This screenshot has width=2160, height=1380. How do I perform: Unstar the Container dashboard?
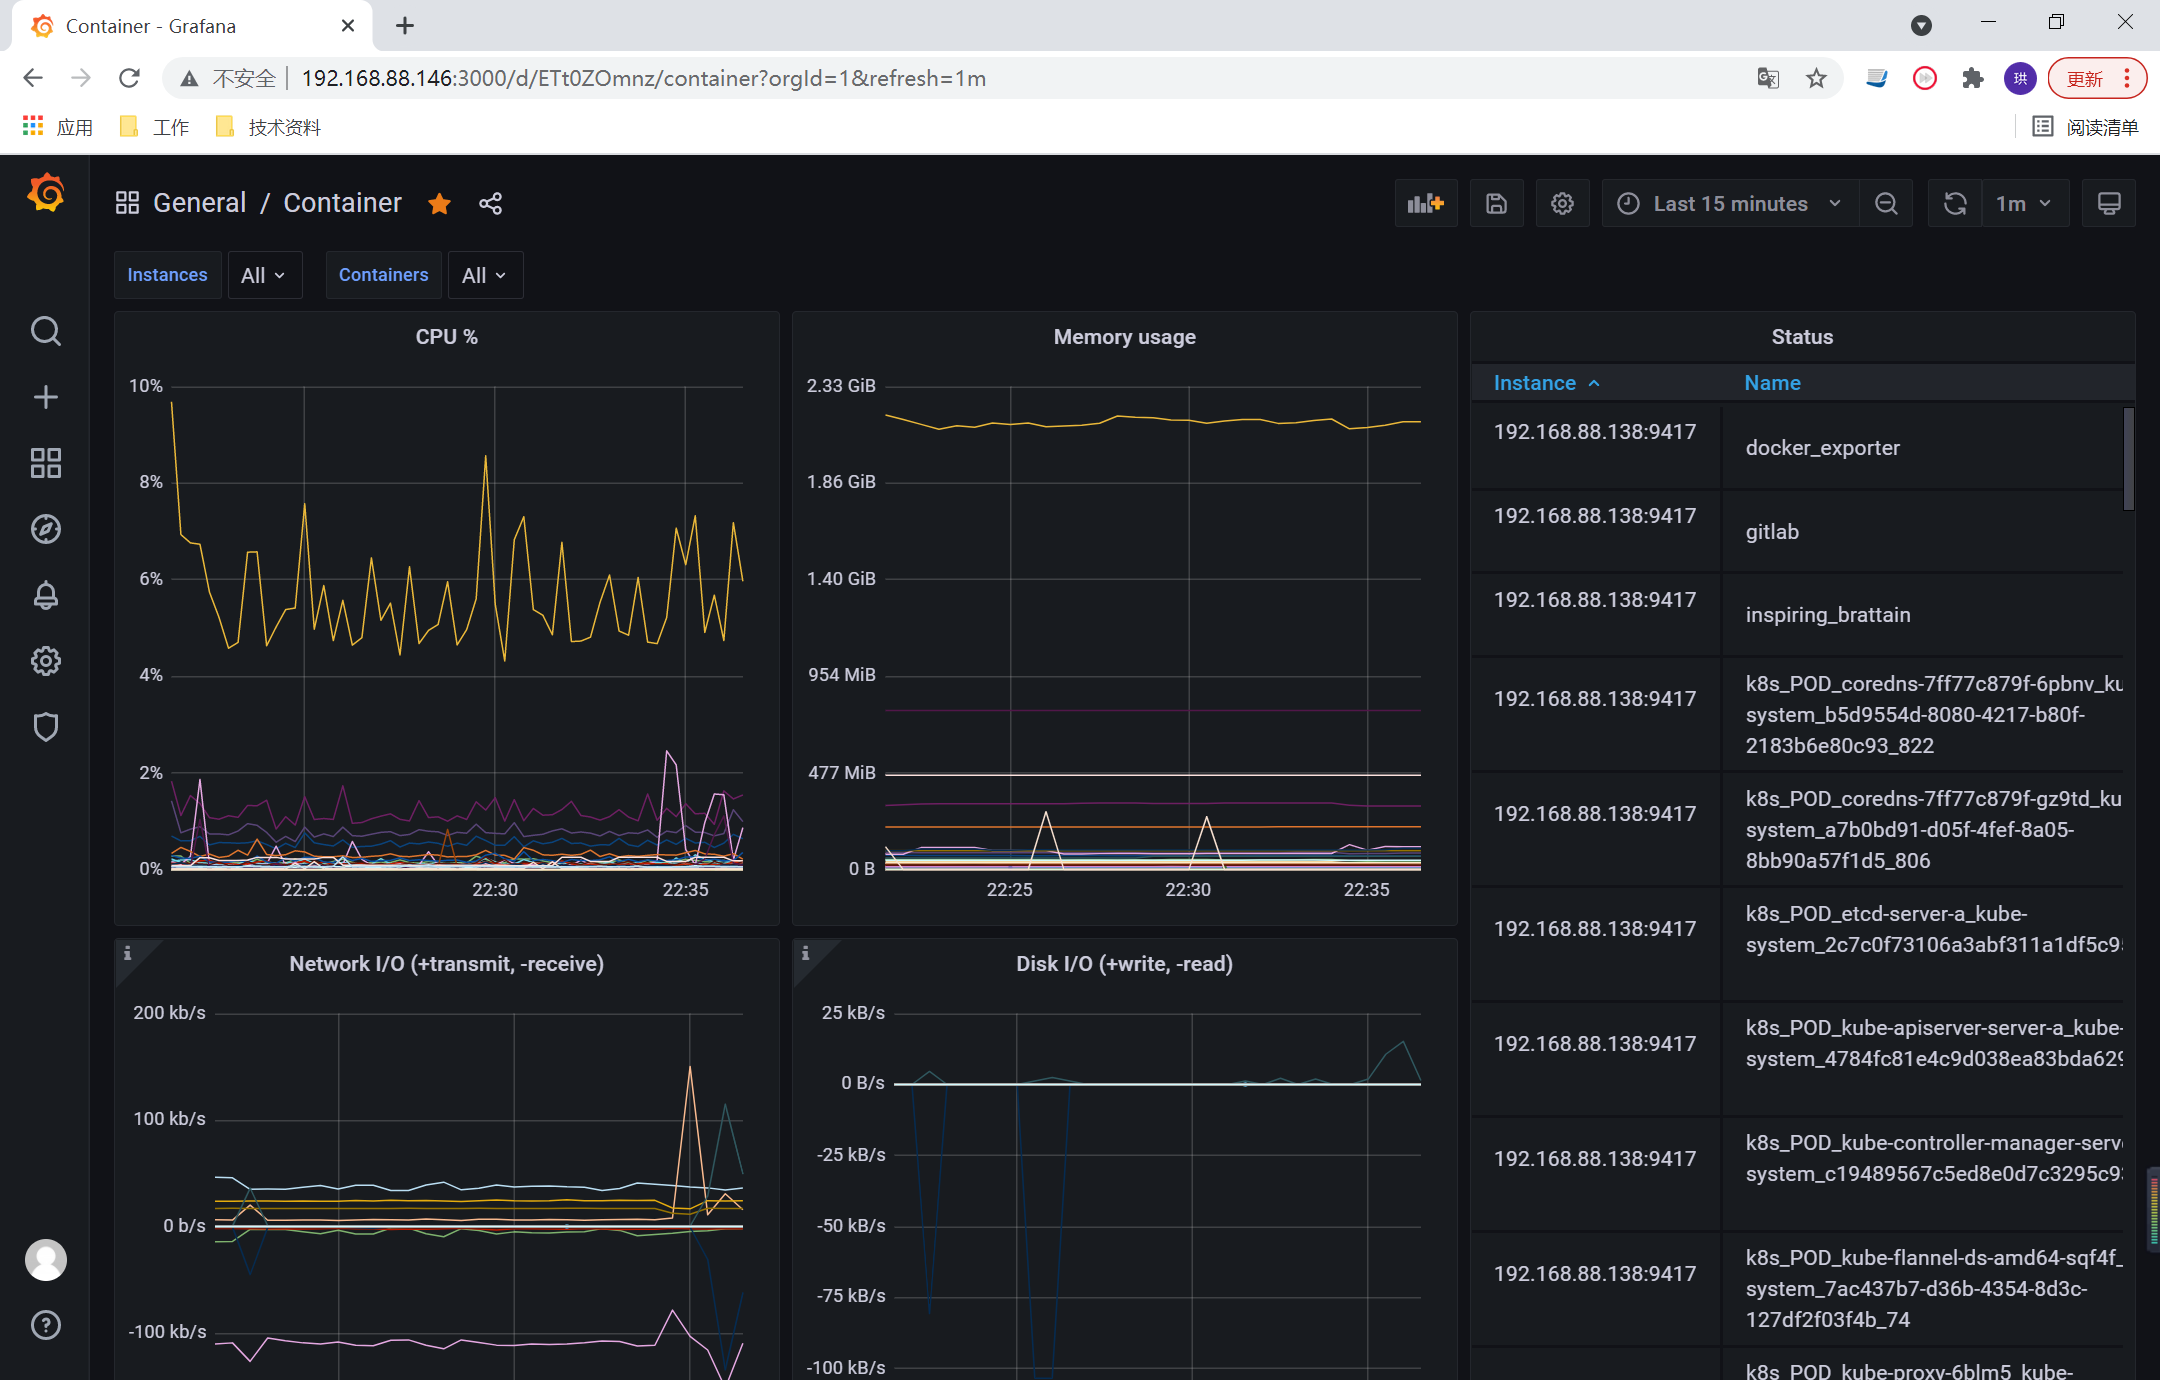coord(439,204)
